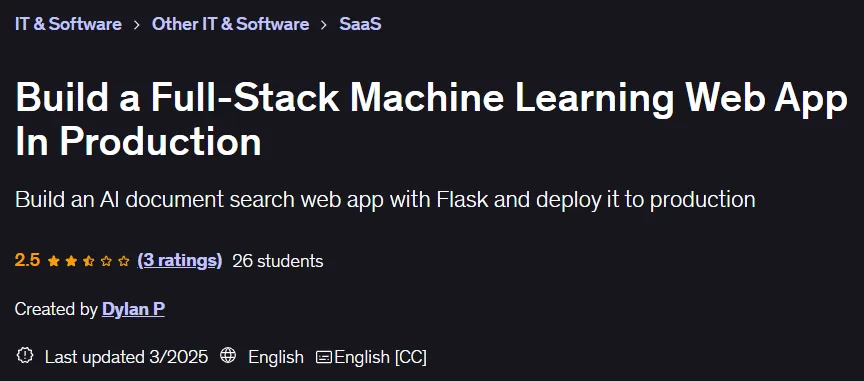Click the 'Last updated 3/2025' text
Image resolution: width=864 pixels, height=381 pixels.
click(x=126, y=357)
